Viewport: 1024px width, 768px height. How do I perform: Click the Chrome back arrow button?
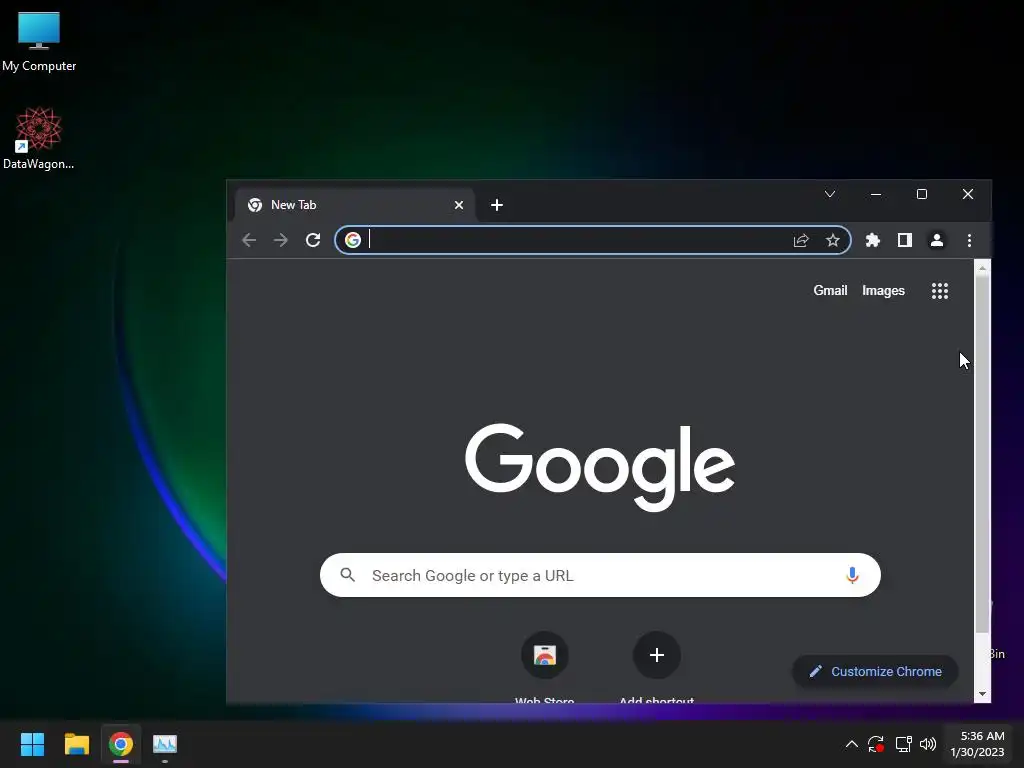249,240
